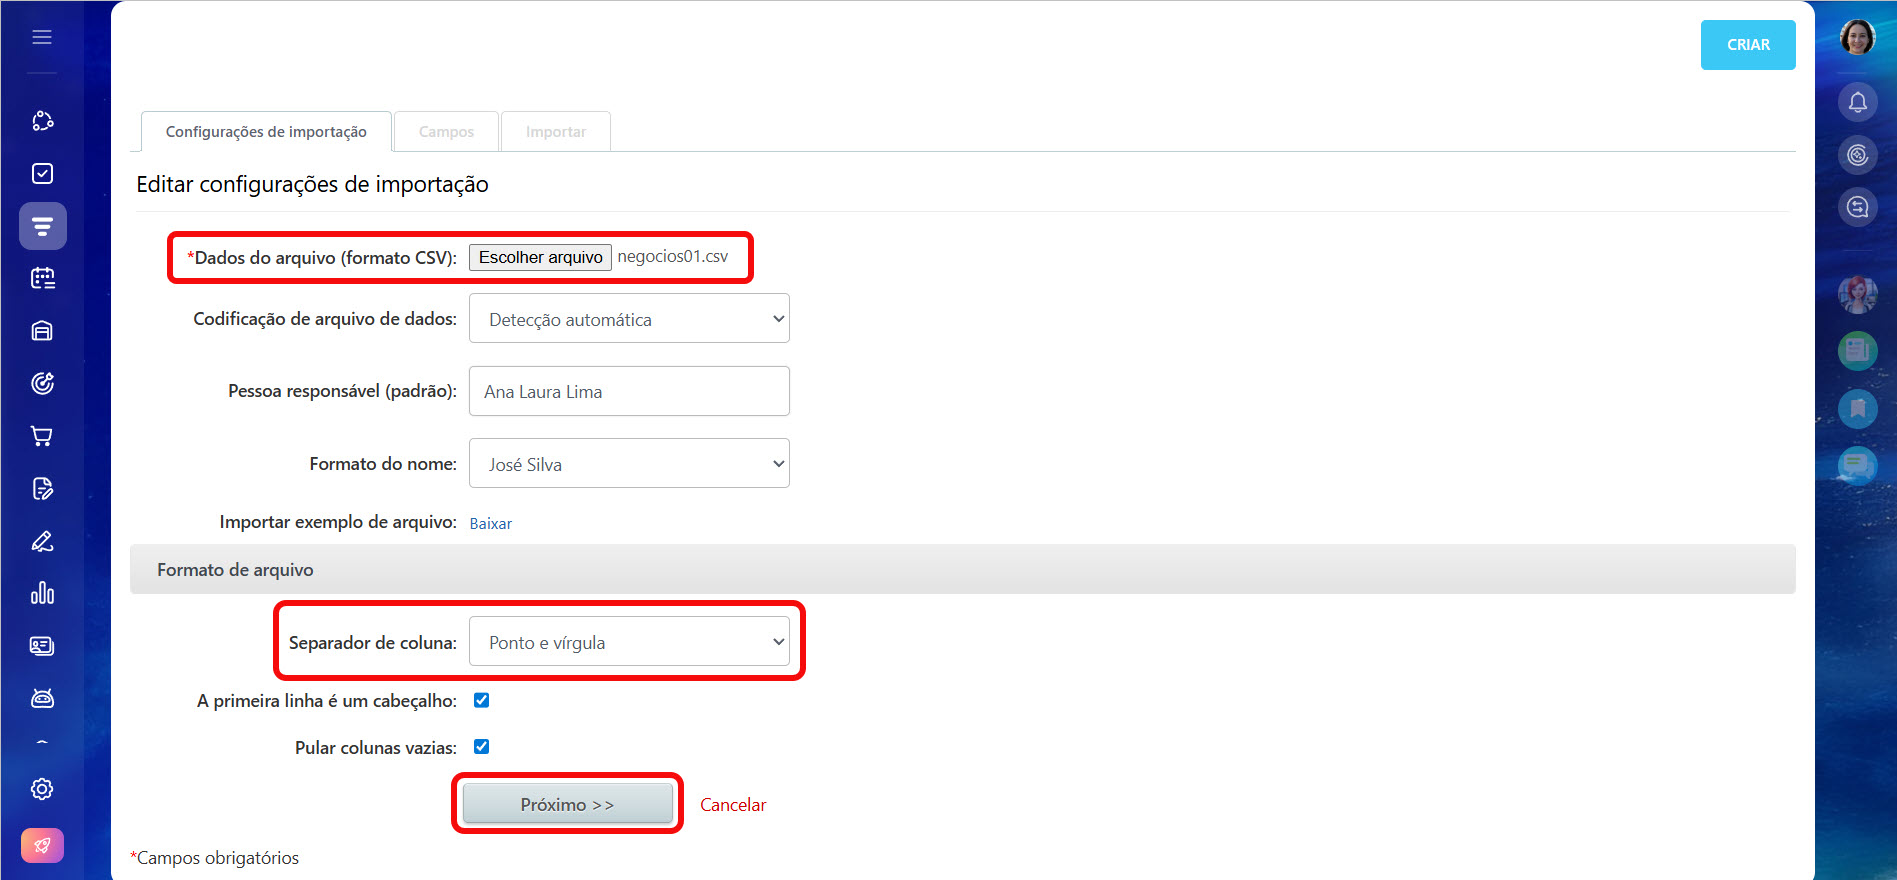1897x880 pixels.
Task: Click the Próximo >> button
Action: pyautogui.click(x=567, y=804)
